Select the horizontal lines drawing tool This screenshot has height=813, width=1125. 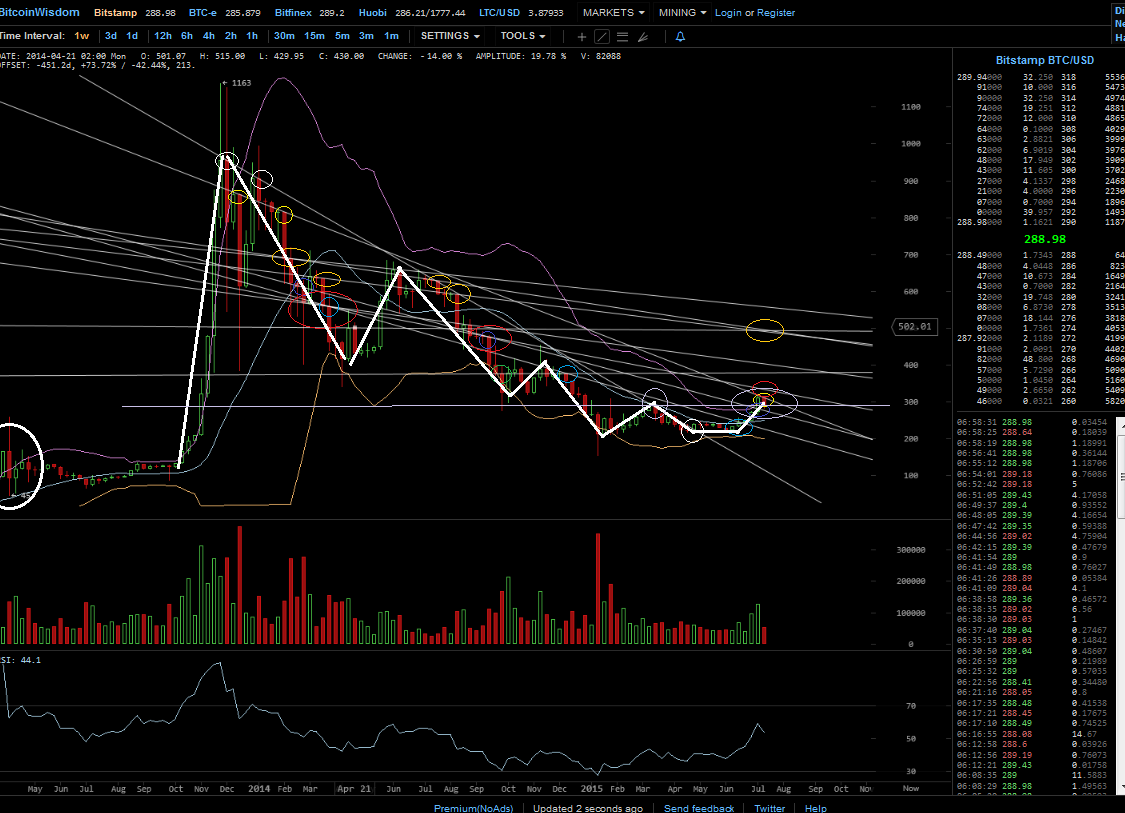(x=622, y=37)
